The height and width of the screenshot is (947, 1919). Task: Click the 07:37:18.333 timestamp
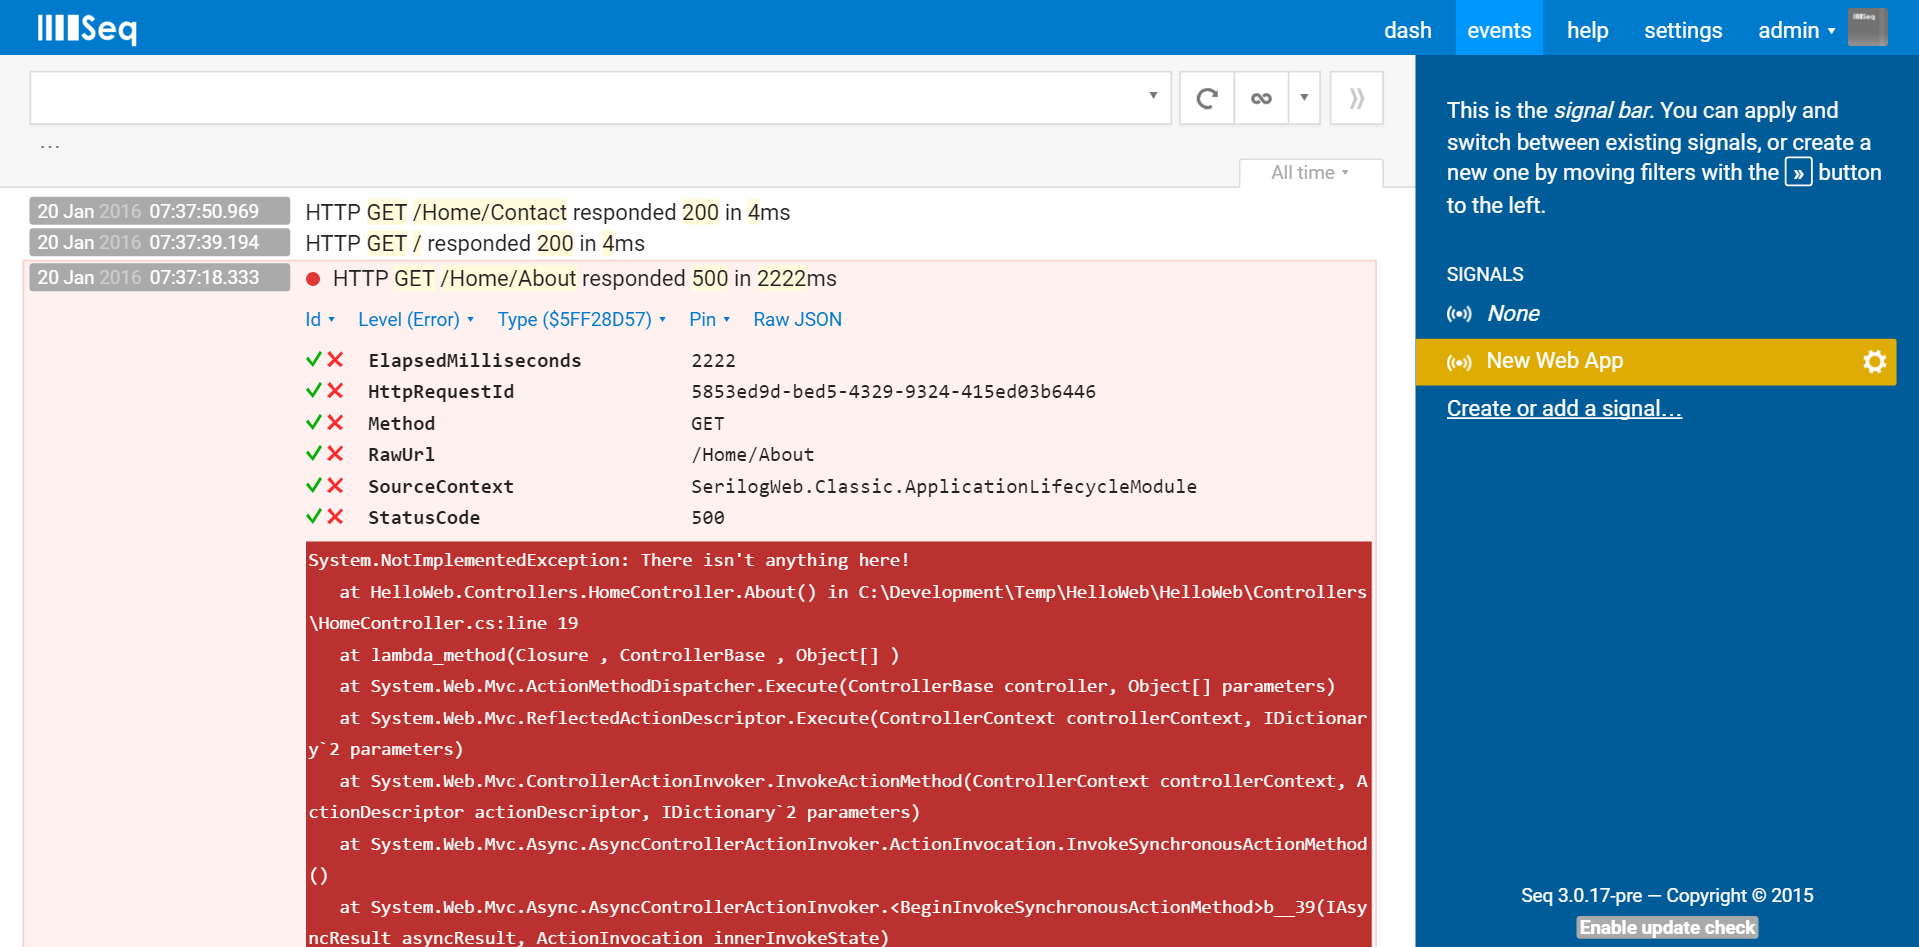[160, 277]
